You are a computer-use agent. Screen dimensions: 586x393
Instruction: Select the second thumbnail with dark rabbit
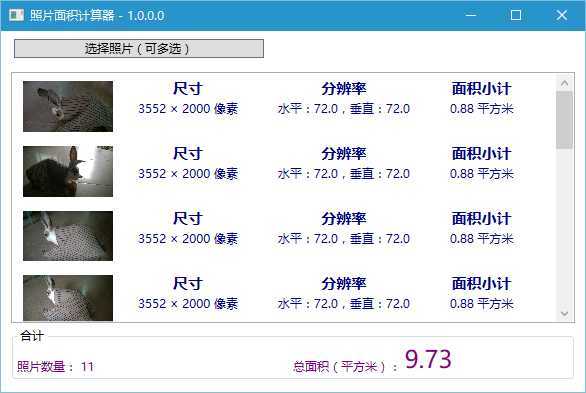pyautogui.click(x=68, y=171)
